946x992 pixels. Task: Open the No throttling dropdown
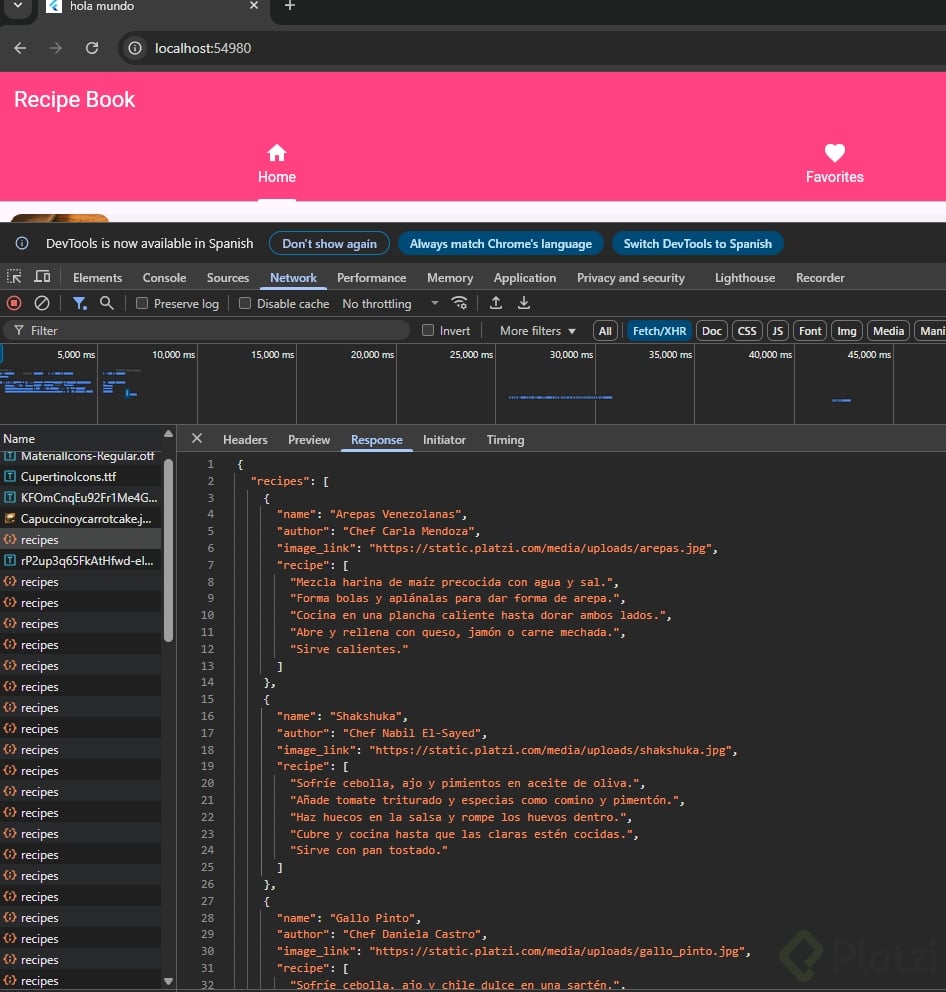390,304
